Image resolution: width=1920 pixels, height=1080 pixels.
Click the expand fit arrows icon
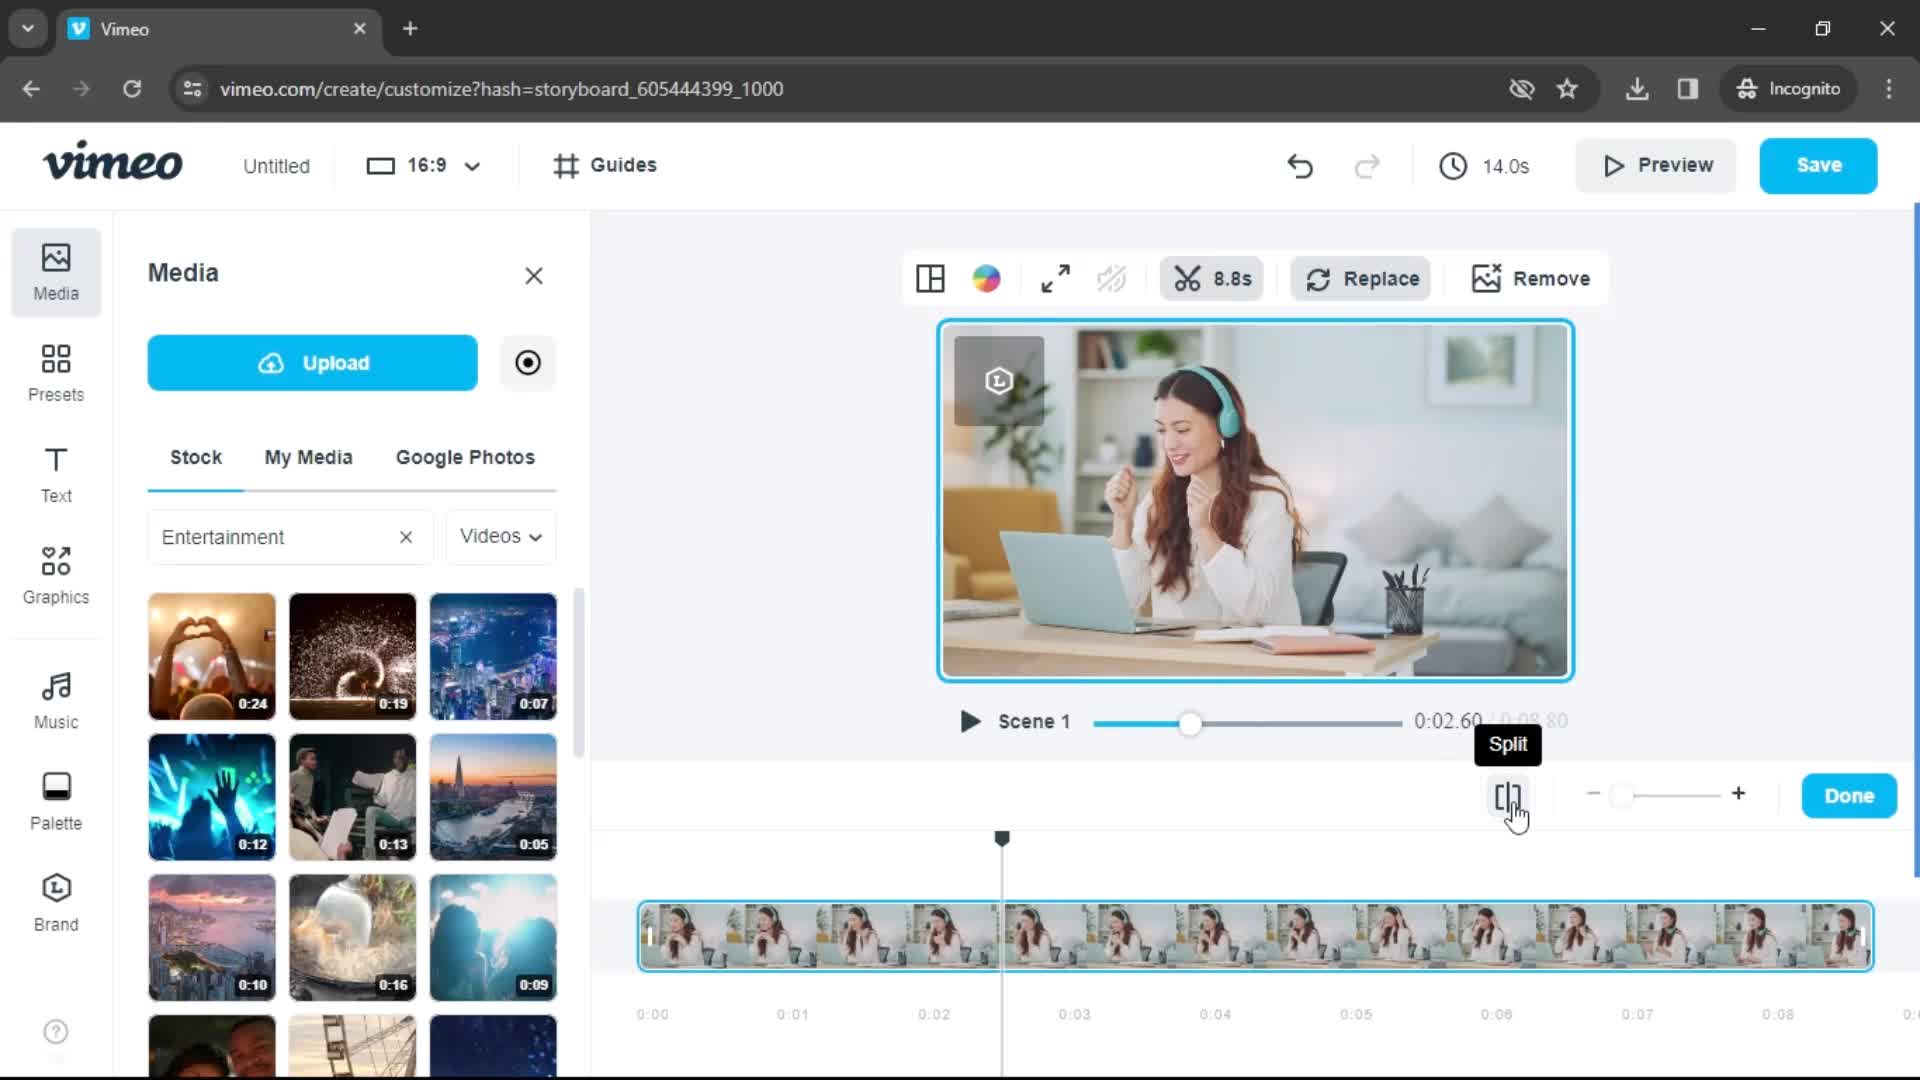[x=1055, y=279]
